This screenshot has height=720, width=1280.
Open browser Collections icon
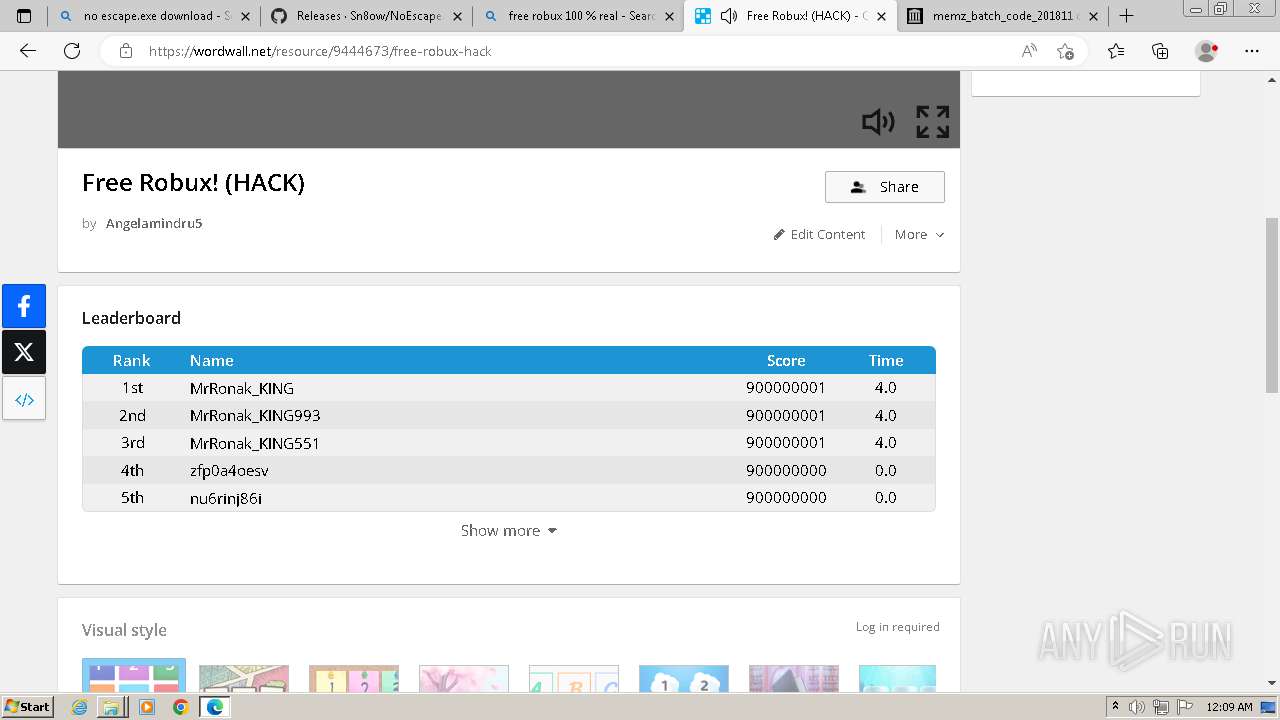[1160, 51]
